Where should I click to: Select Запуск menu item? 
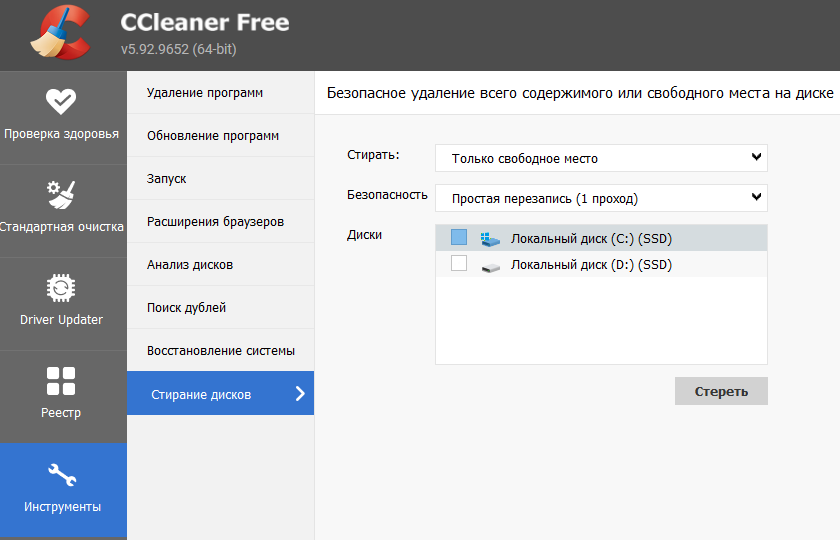coord(220,178)
